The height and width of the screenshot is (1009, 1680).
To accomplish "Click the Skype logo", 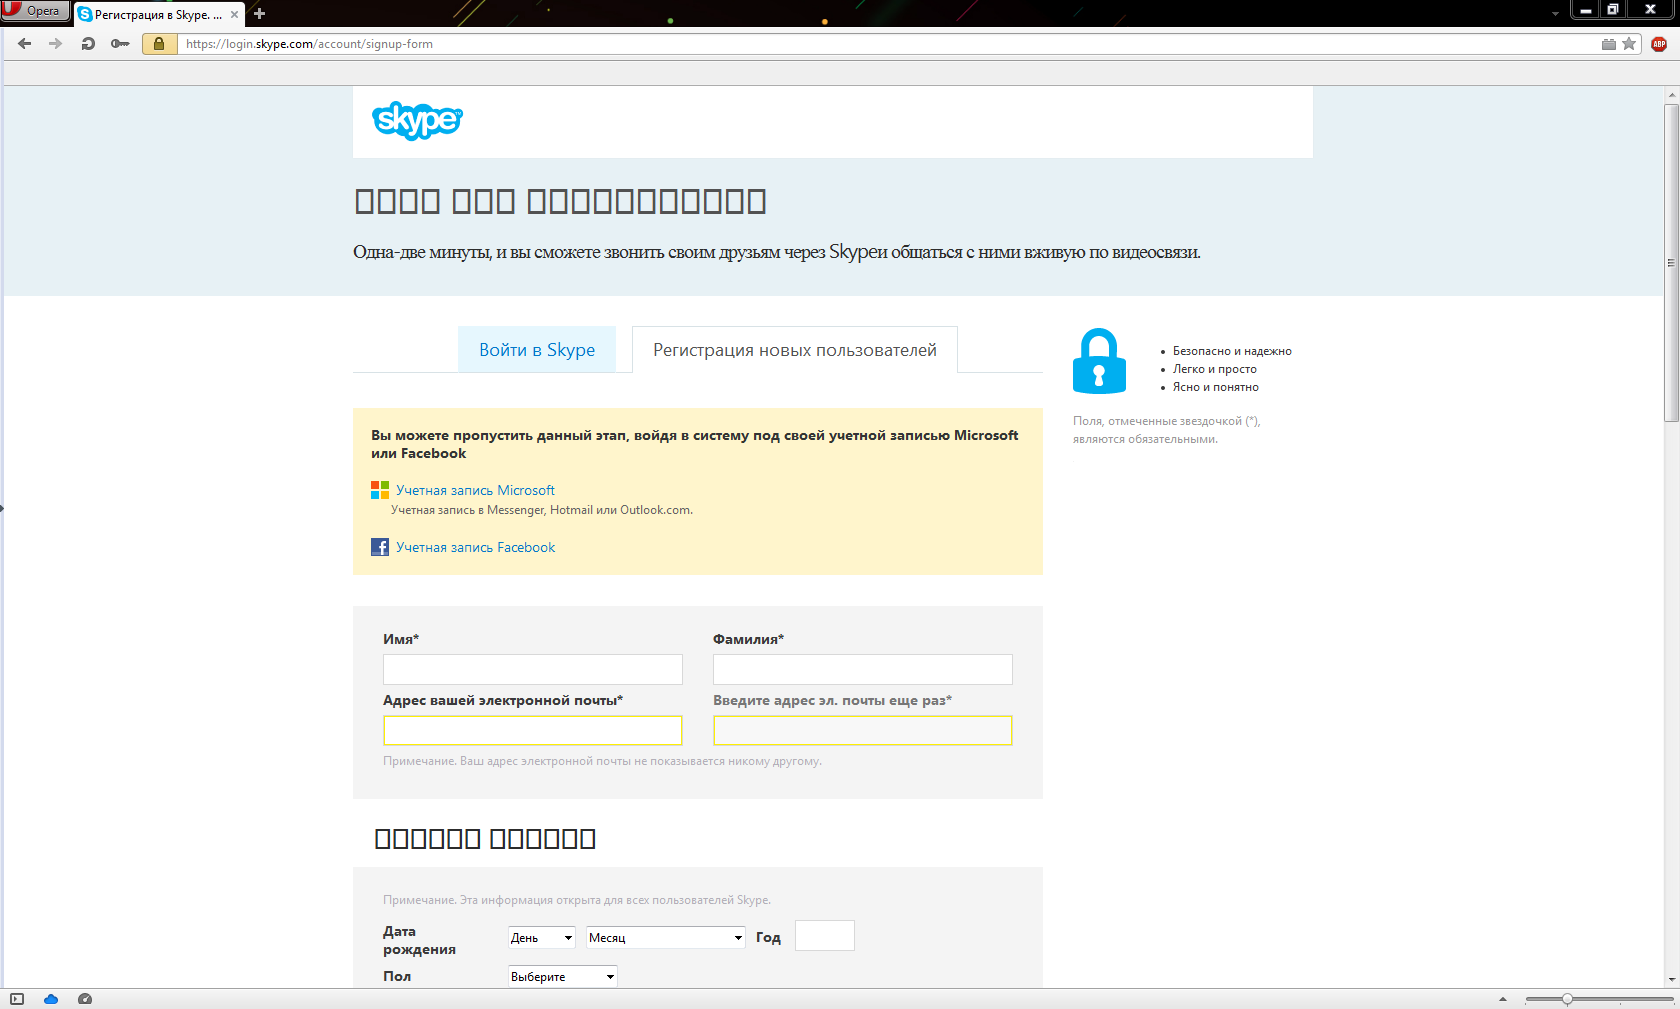I will point(417,120).
